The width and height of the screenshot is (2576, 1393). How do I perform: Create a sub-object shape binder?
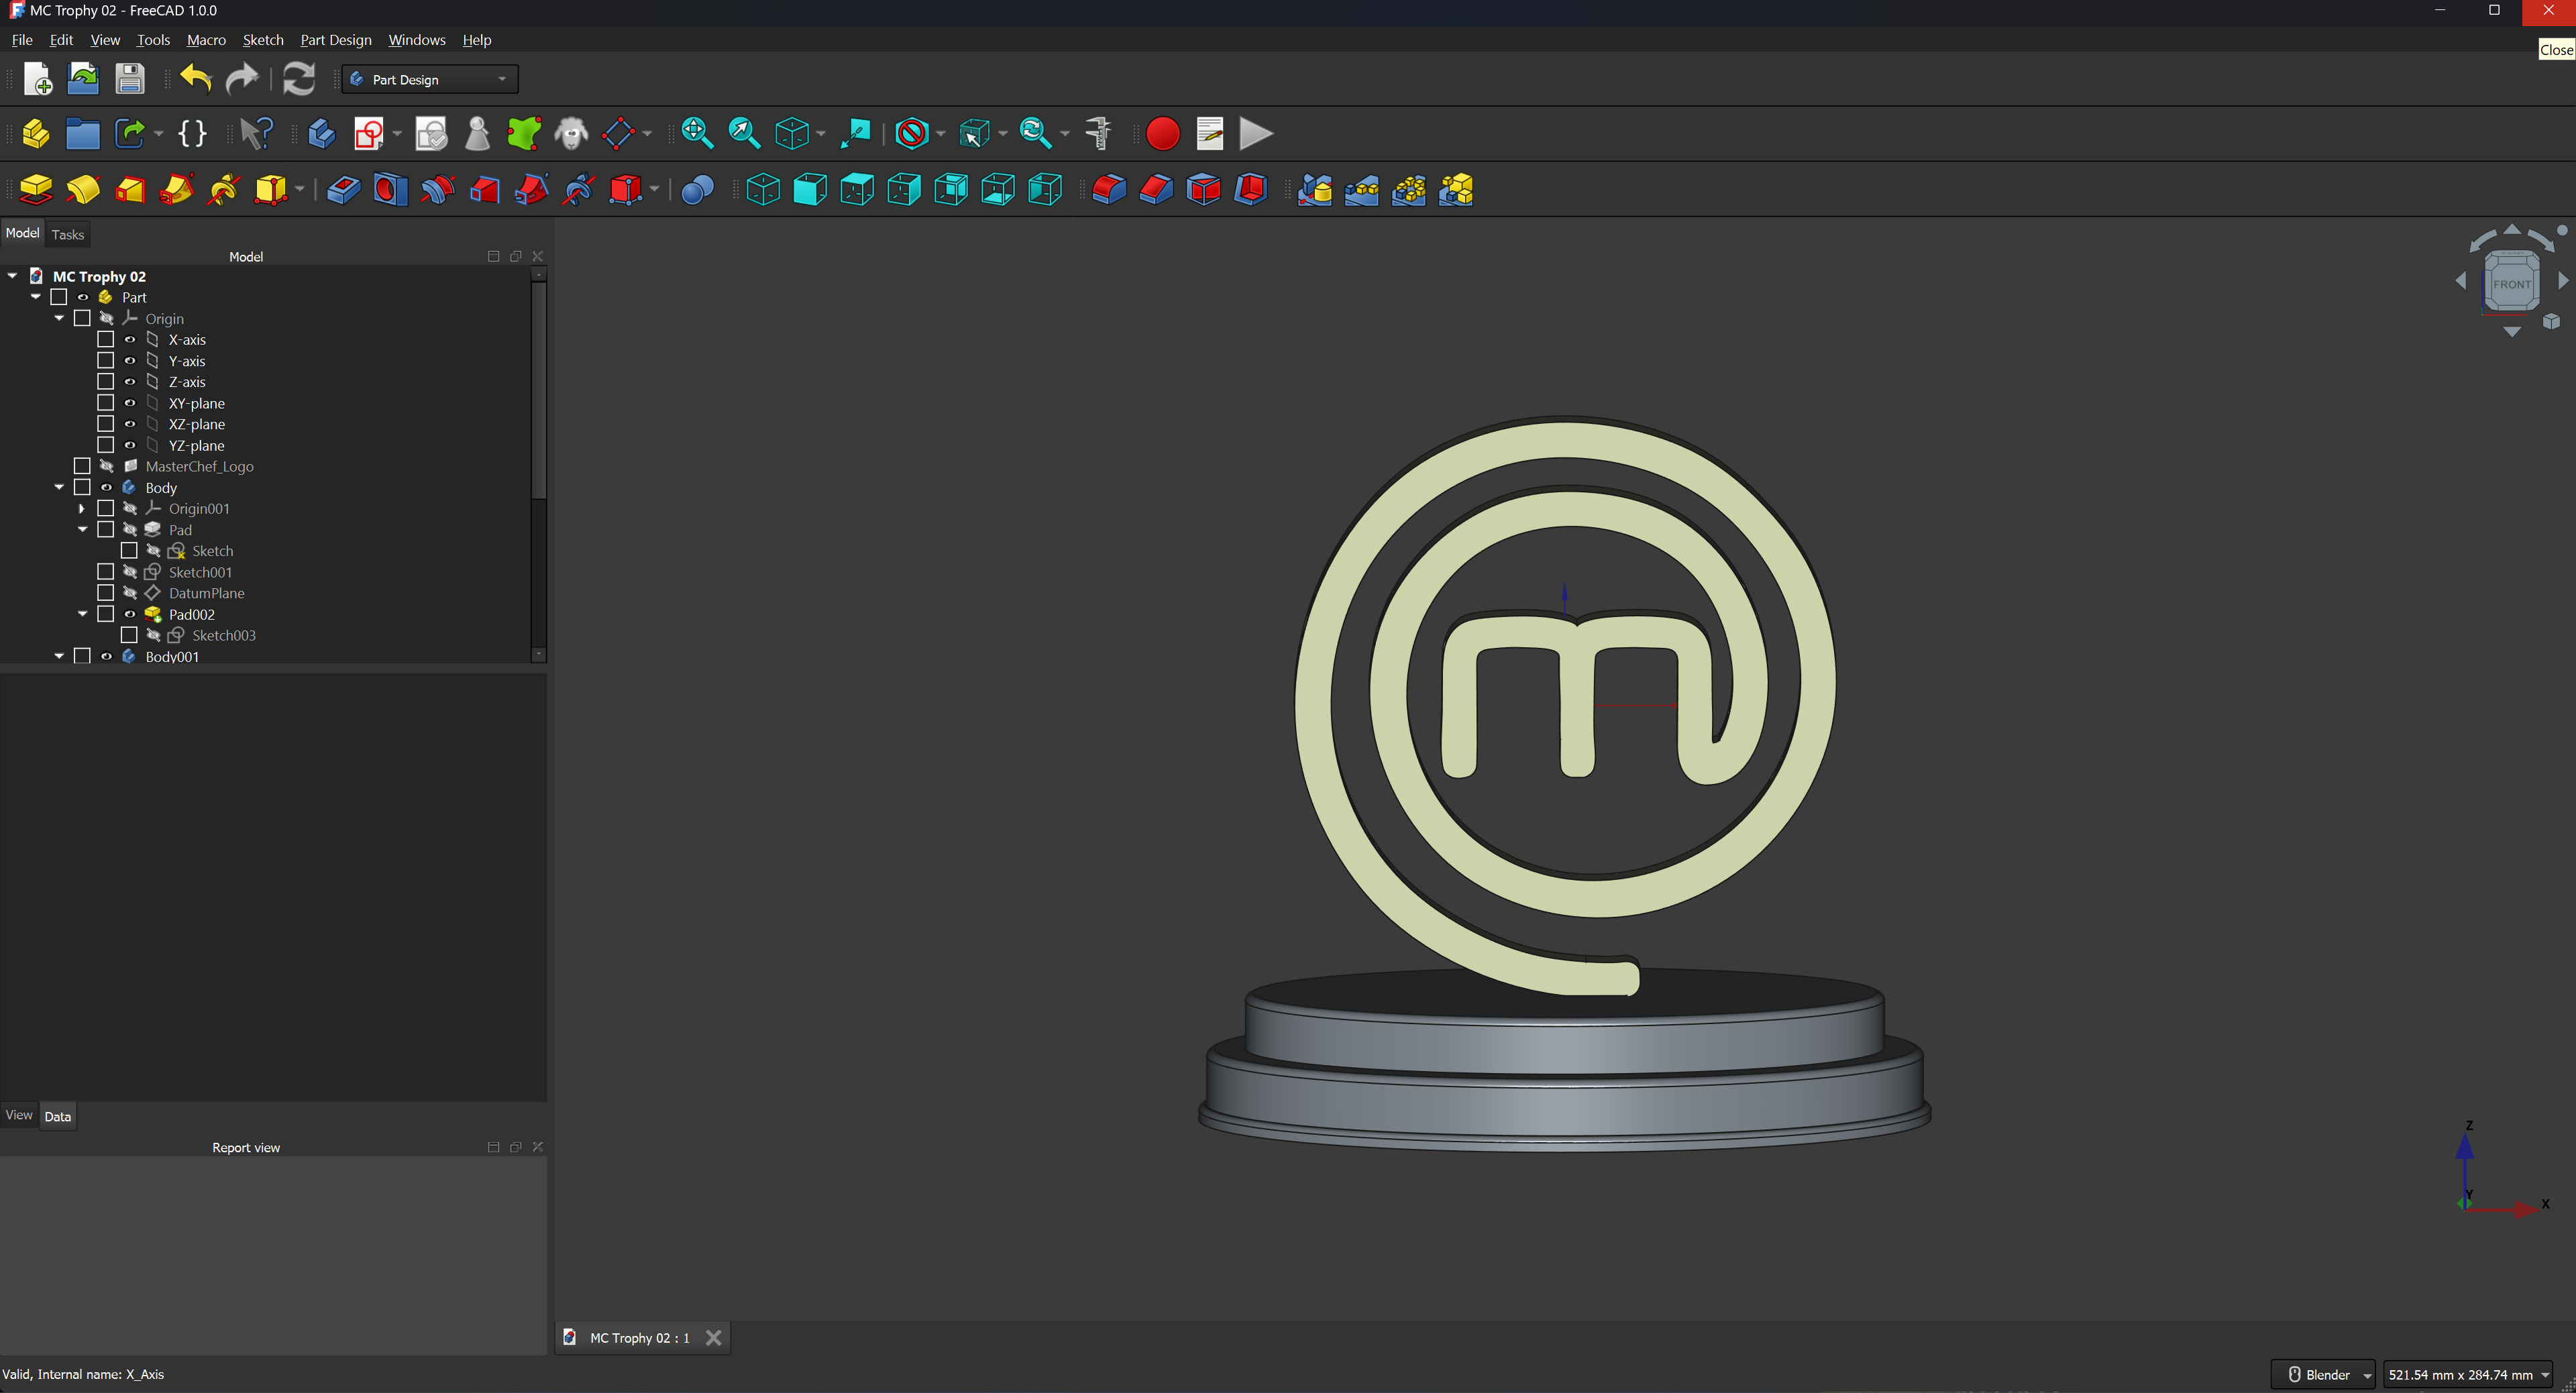(x=523, y=133)
